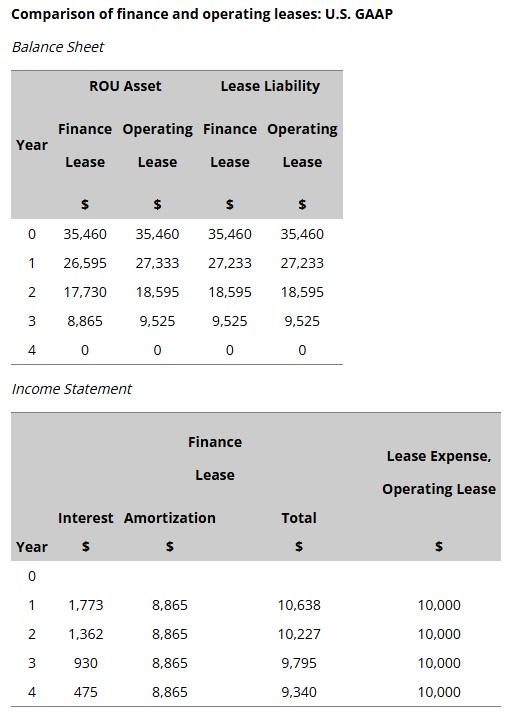Click the 8,865 value in balance sheet year 3
This screenshot has width=517, height=712.
click(85, 321)
